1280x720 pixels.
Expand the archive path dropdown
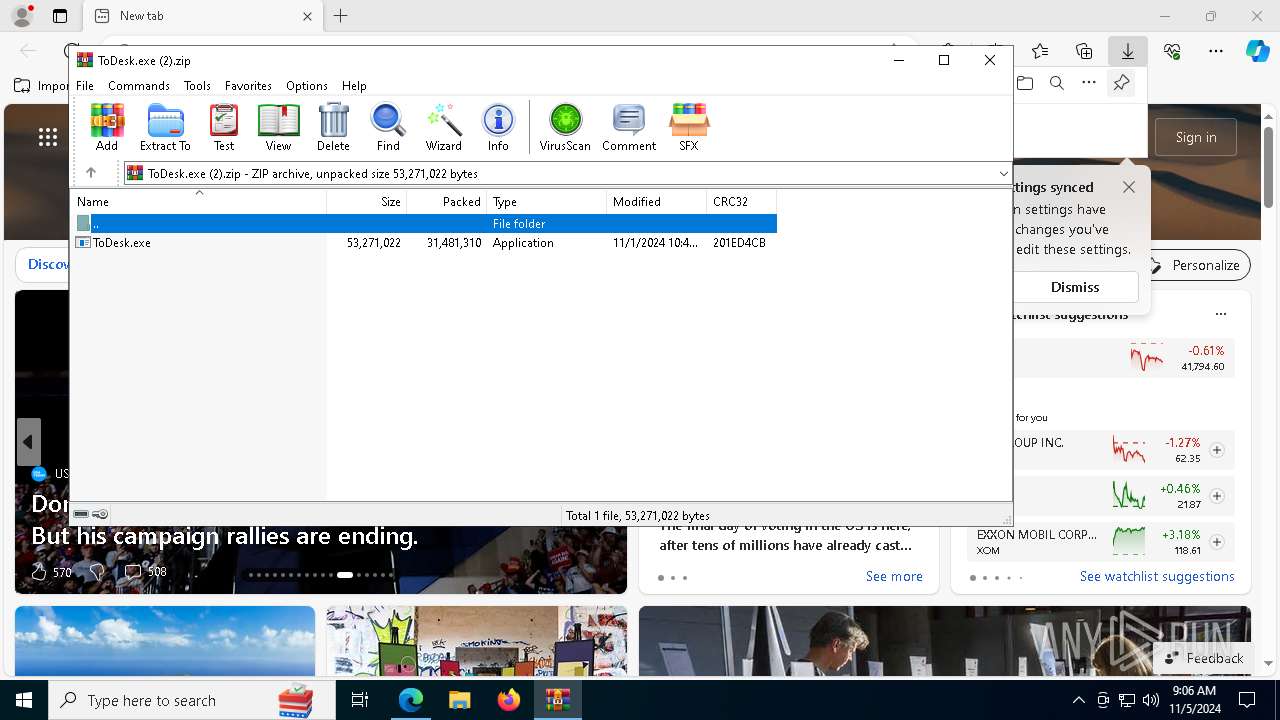pyautogui.click(x=1003, y=174)
